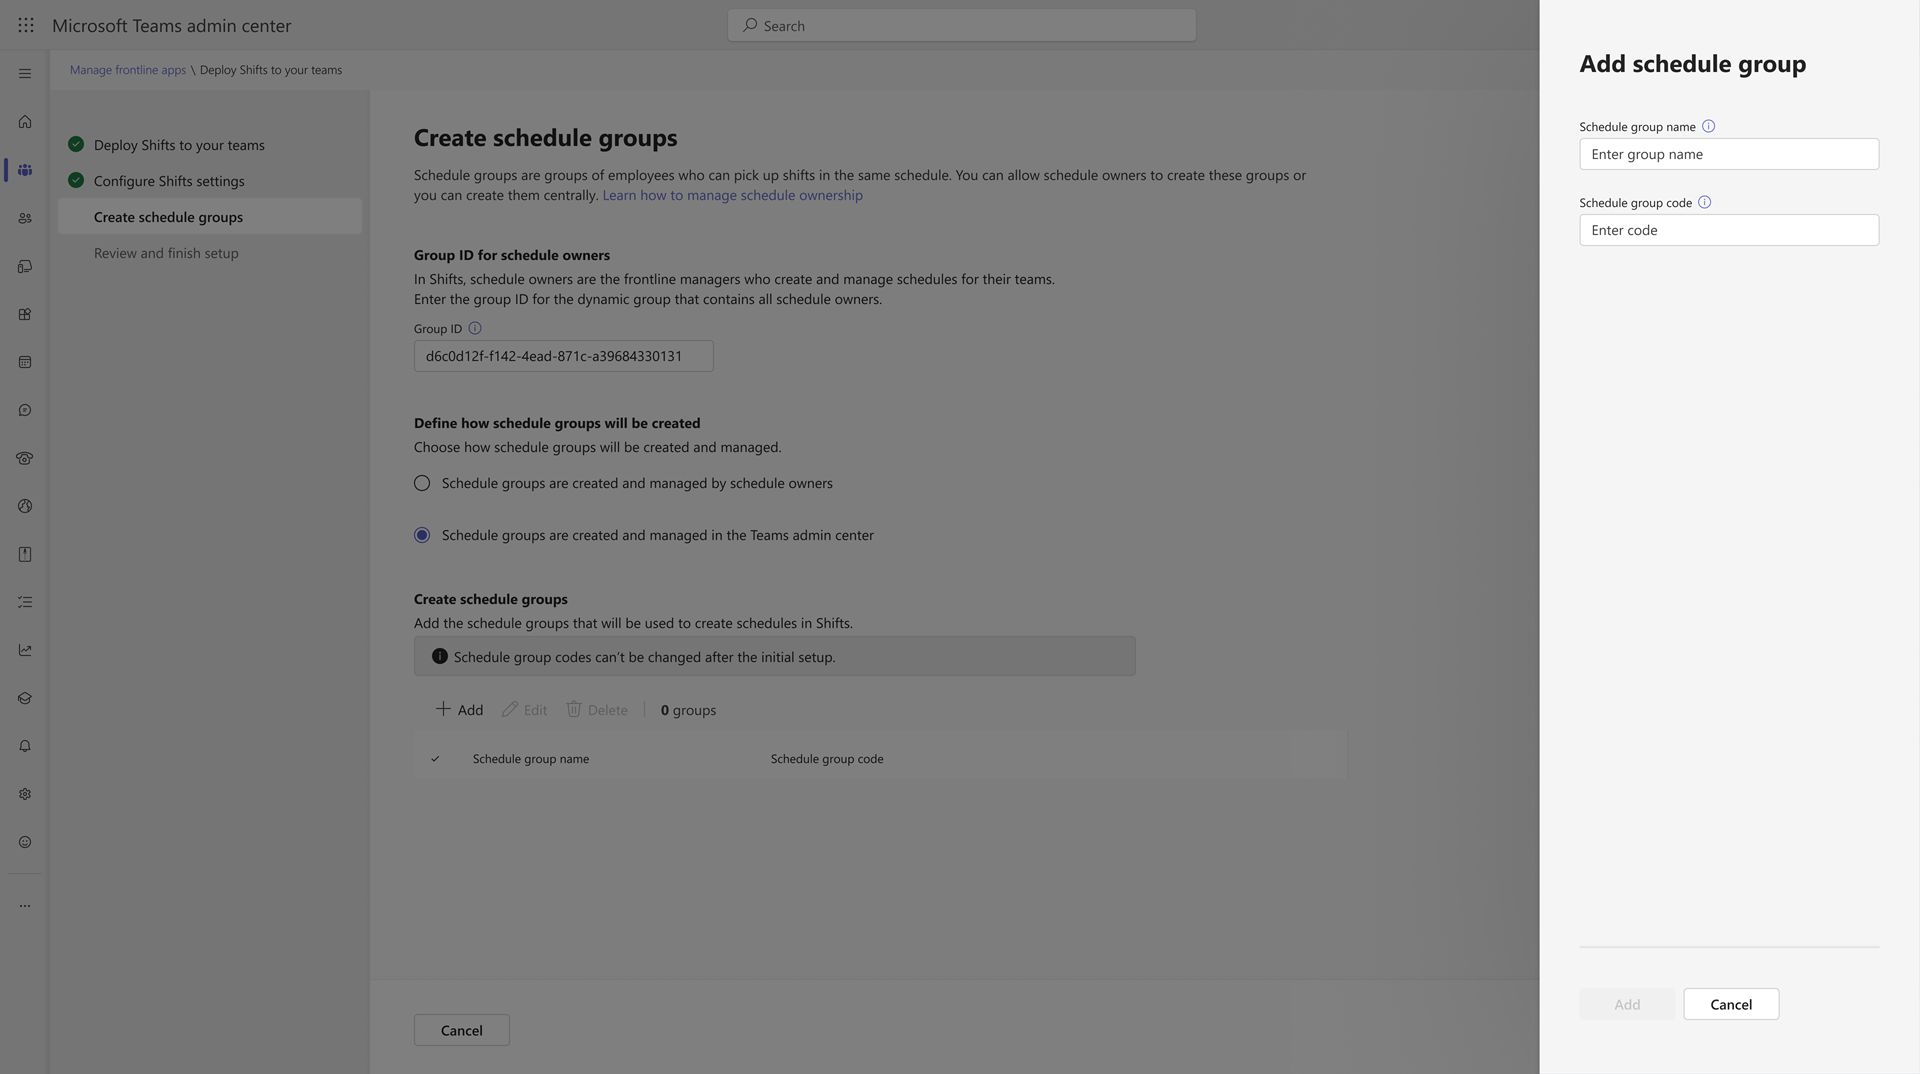
Task: Toggle the hamburger navigation menu
Action: coord(25,74)
